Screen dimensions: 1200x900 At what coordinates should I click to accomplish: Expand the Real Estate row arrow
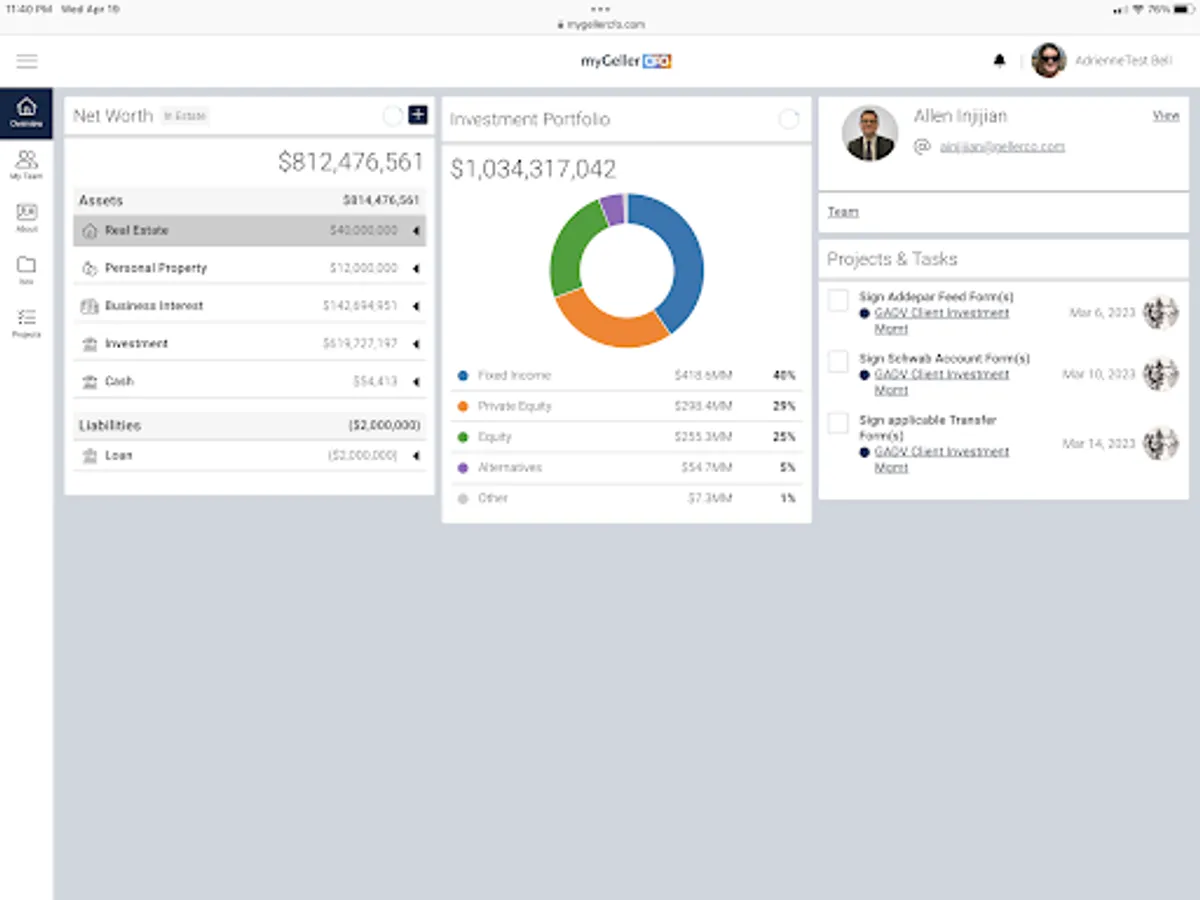416,230
